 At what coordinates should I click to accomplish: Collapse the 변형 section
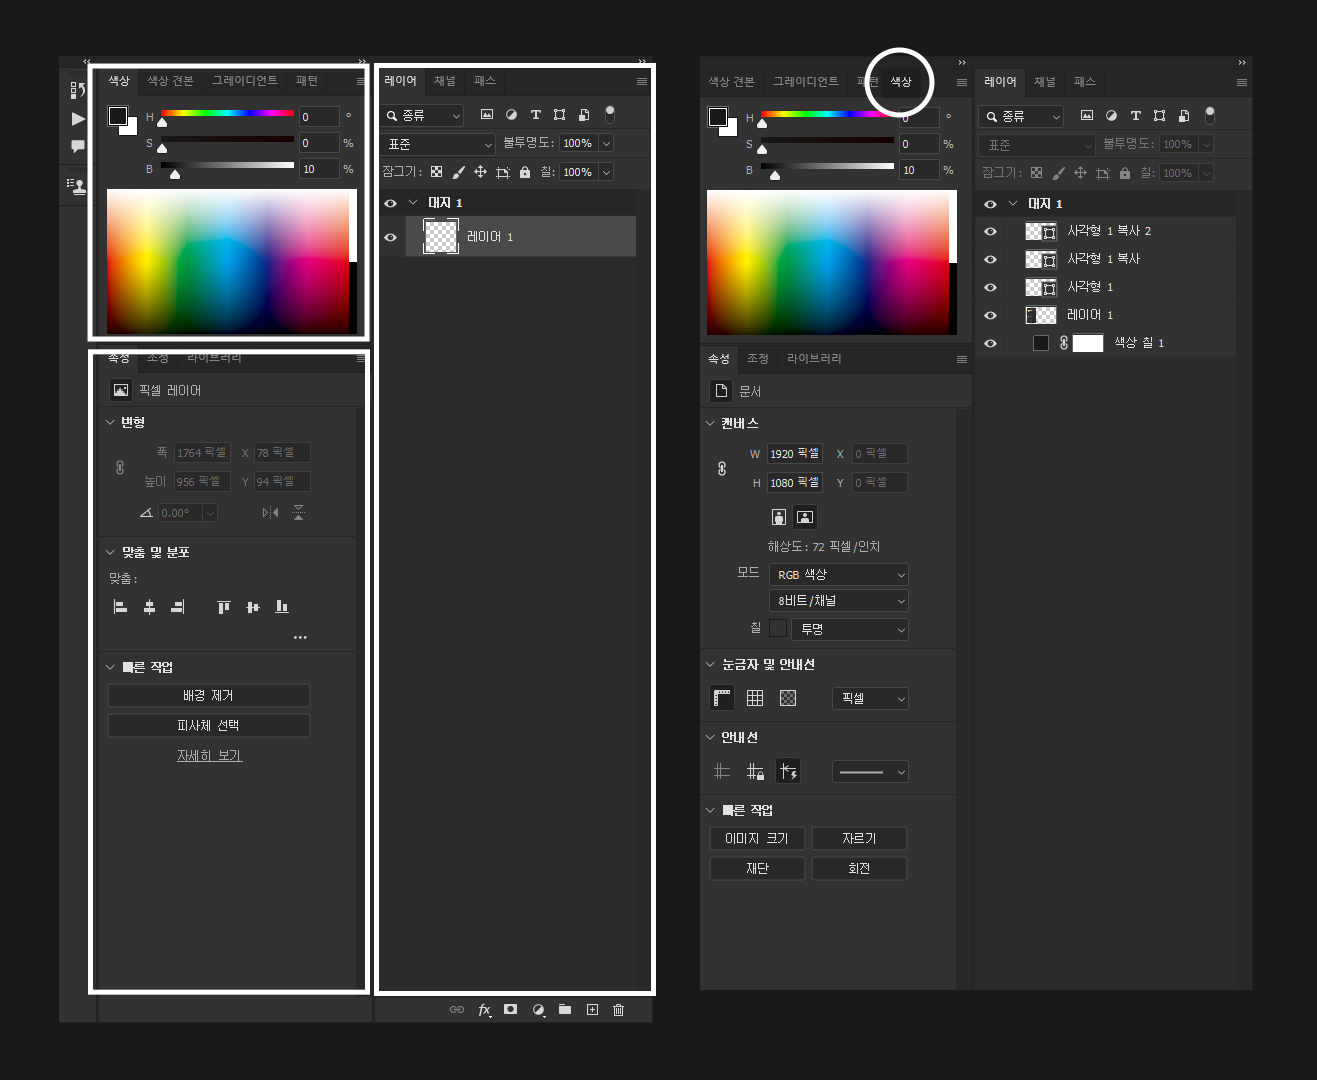(x=110, y=423)
